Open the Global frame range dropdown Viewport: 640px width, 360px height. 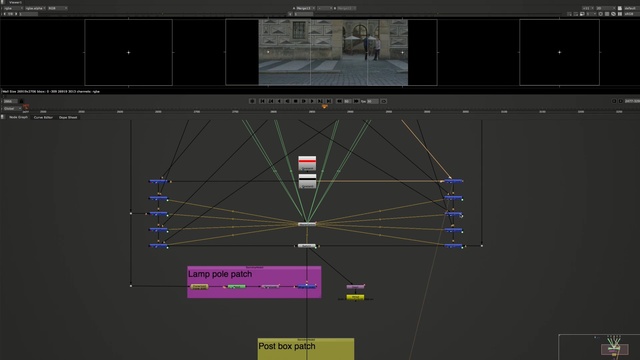coord(12,109)
